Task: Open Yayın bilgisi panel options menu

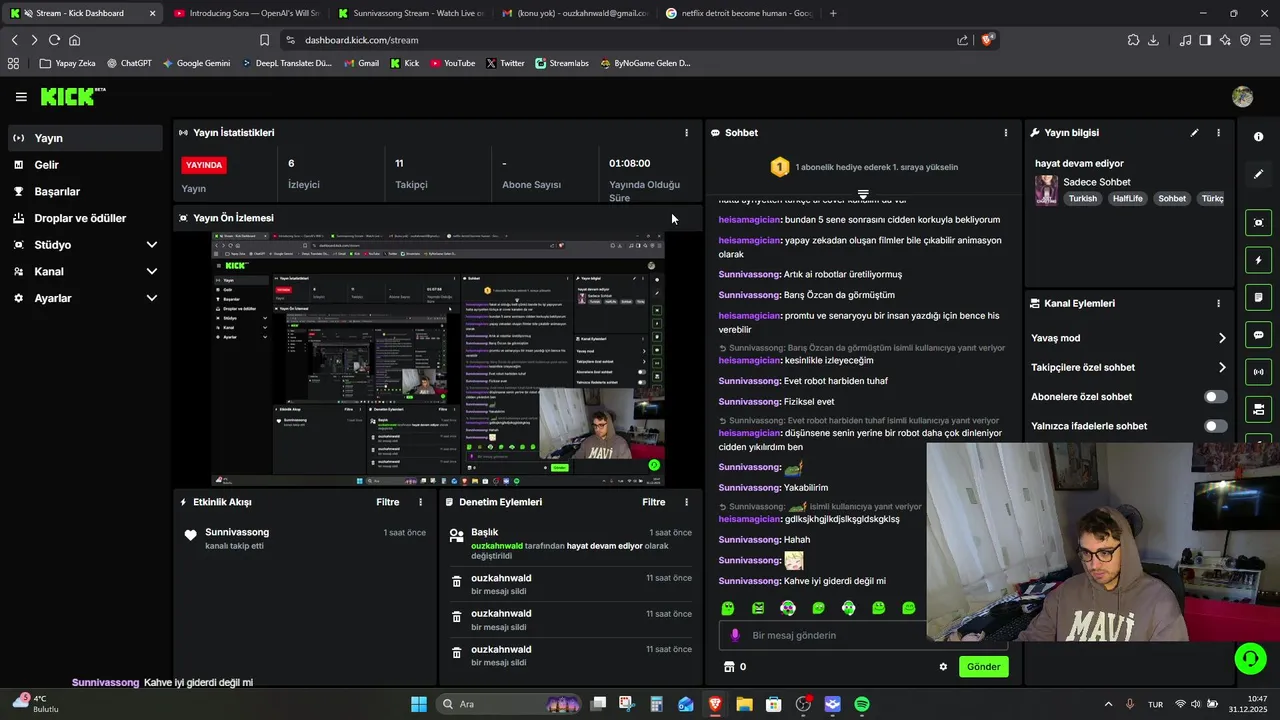Action: 1218,132
